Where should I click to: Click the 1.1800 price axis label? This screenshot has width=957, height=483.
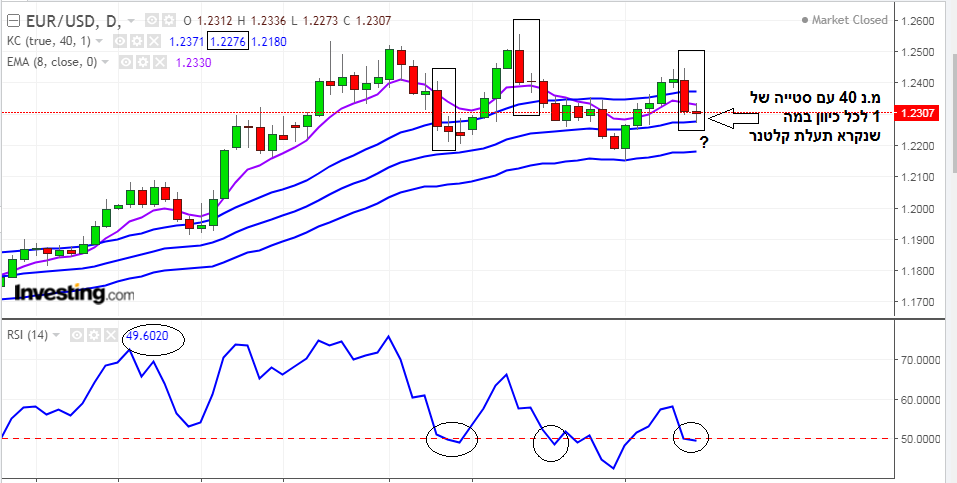pyautogui.click(x=917, y=271)
